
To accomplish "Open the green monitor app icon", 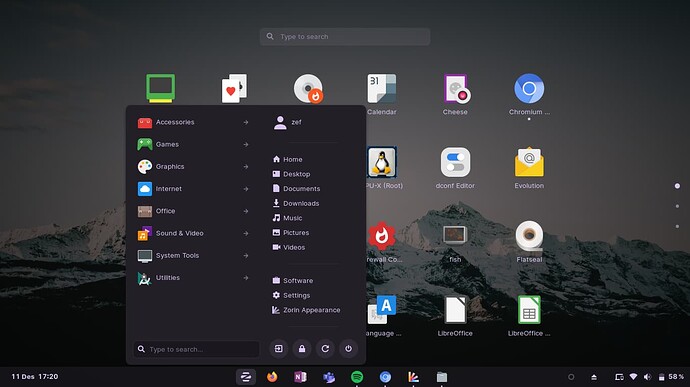I will coord(161,88).
